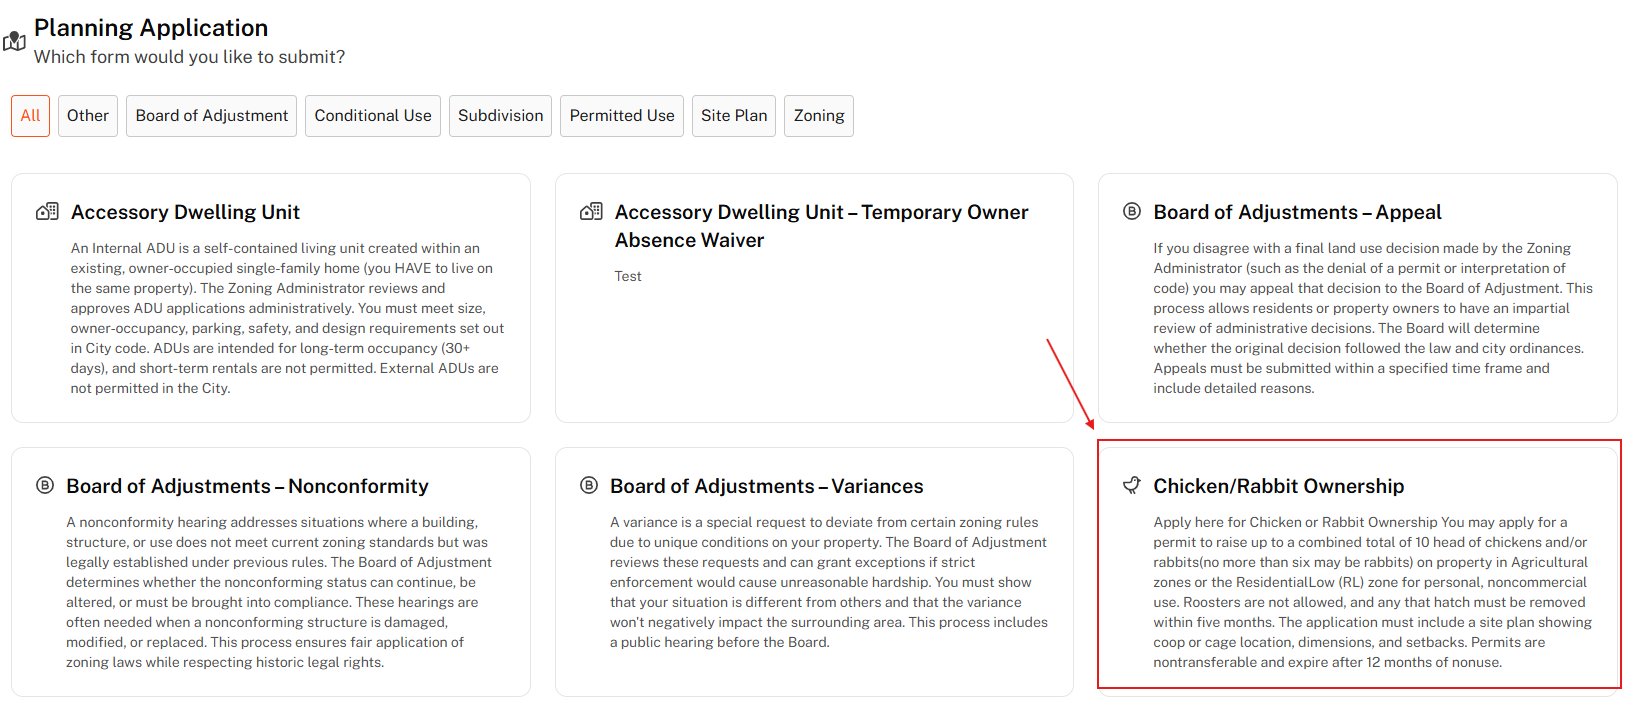Image resolution: width=1637 pixels, height=711 pixels.
Task: Open Board of Adjustments – Appeal form
Action: click(x=1297, y=212)
